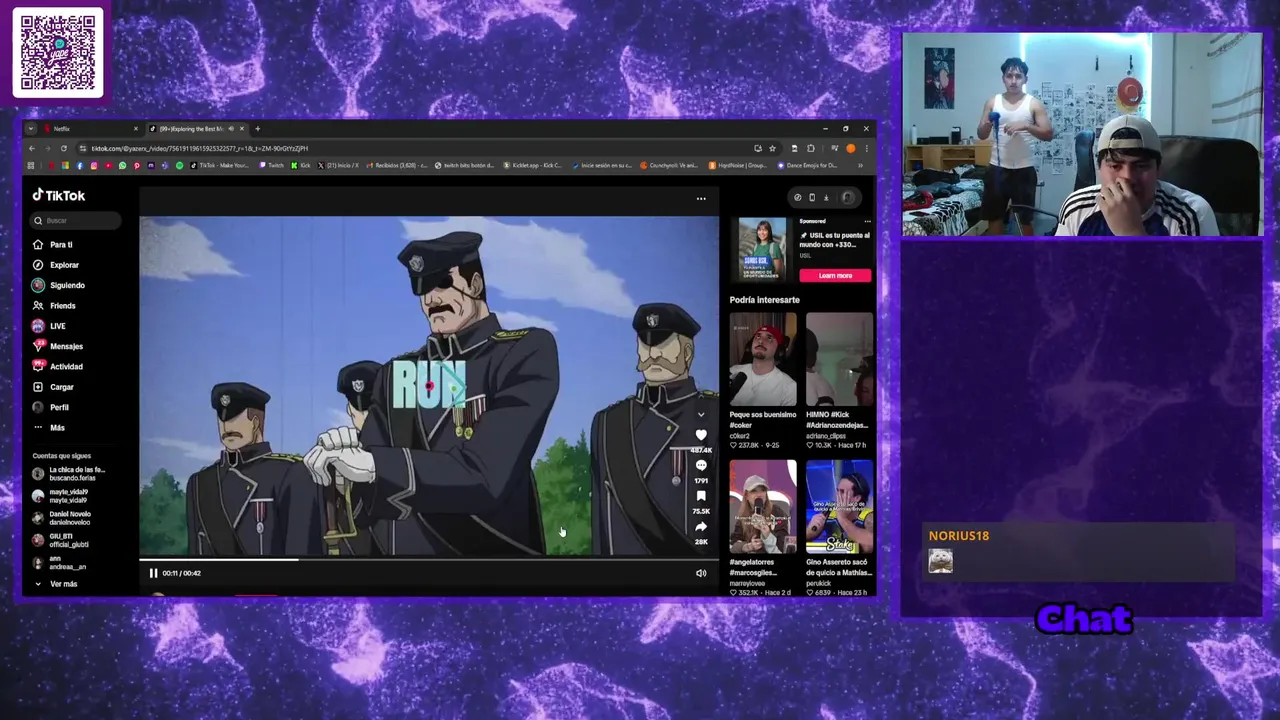Open a new browser tab
The height and width of the screenshot is (720, 1280).
click(257, 129)
